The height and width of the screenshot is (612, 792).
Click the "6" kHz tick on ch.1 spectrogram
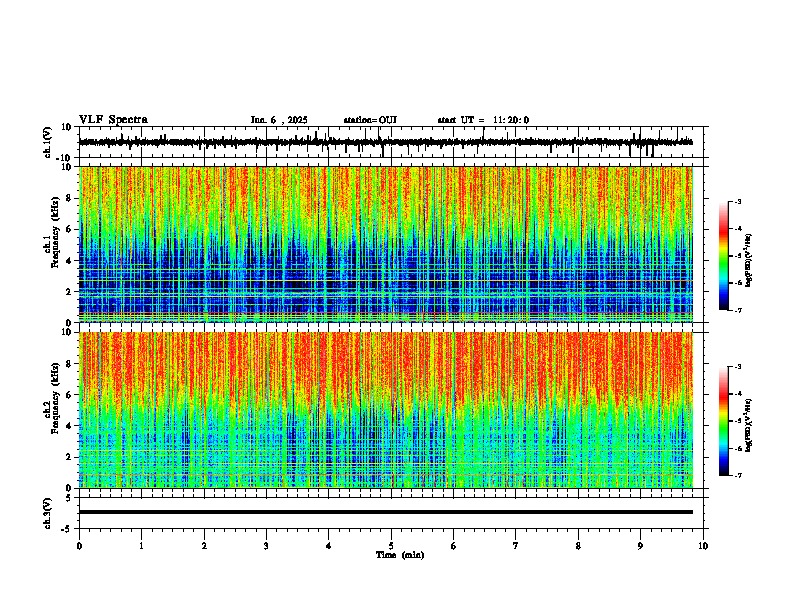70,229
